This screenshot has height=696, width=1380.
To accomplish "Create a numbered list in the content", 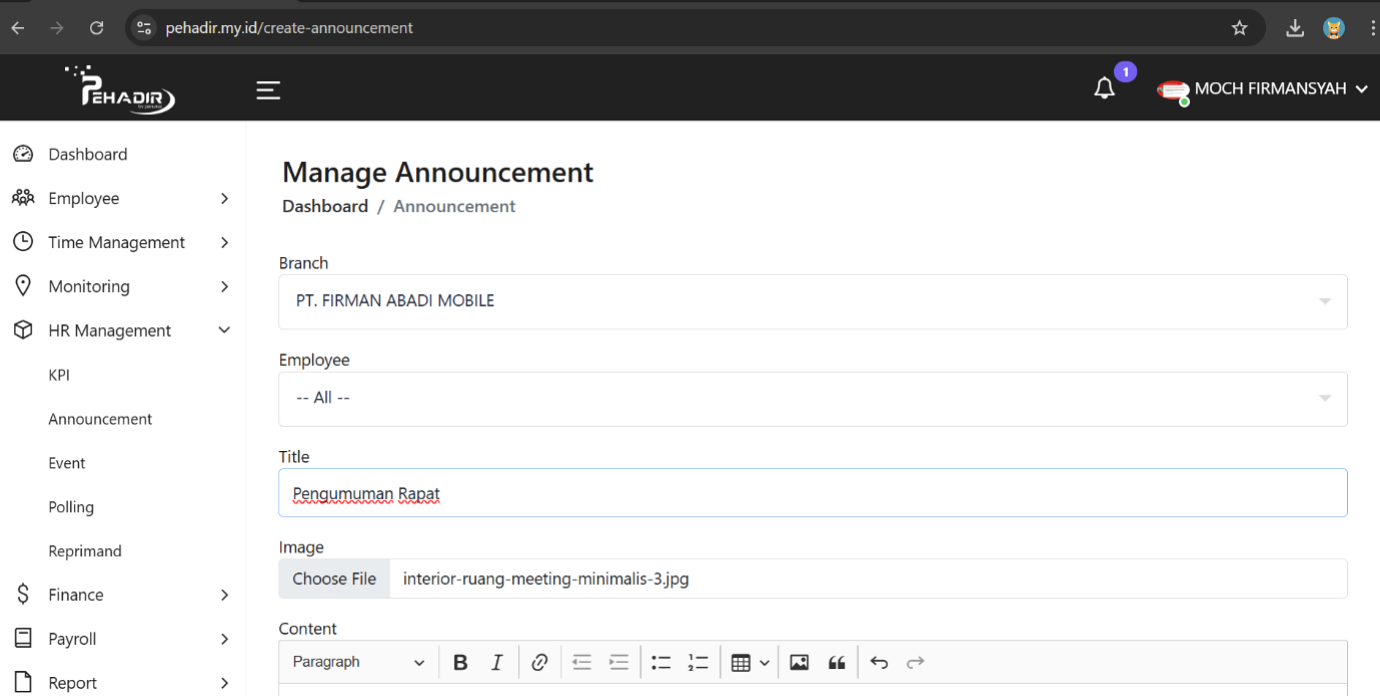I will [x=698, y=661].
